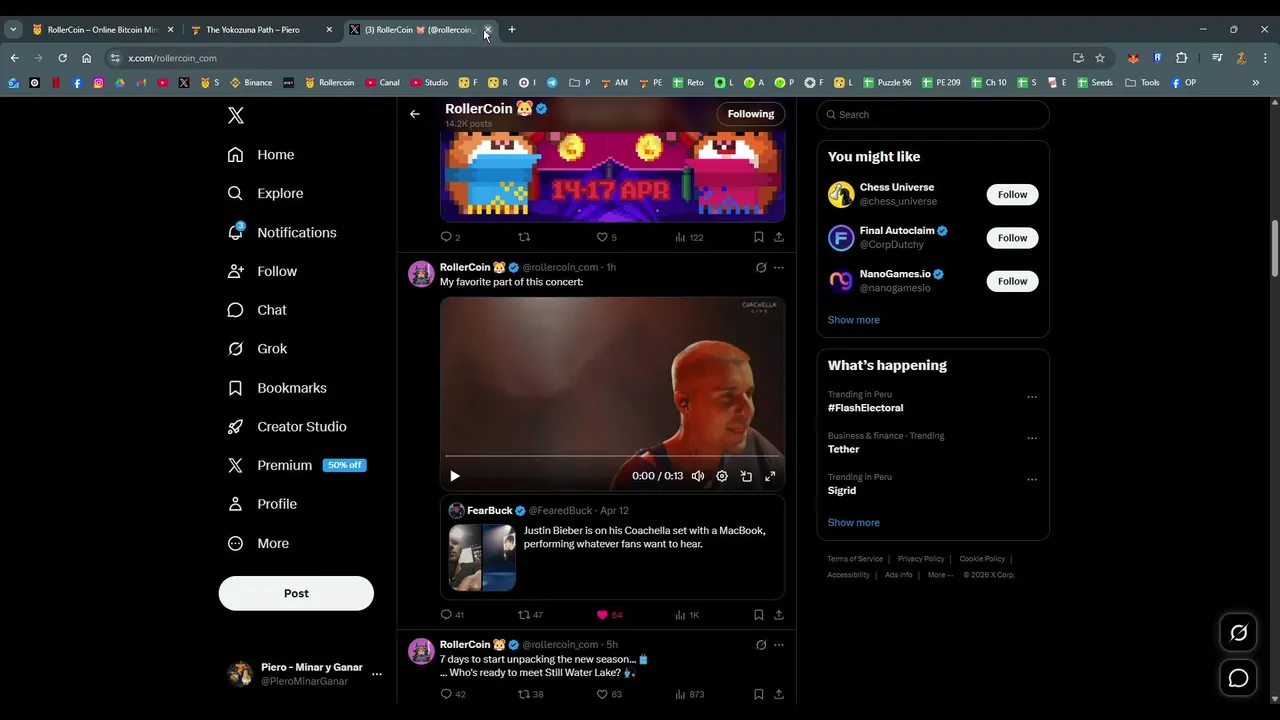Seek along the video progress bar
1280x720 pixels.
pos(612,456)
